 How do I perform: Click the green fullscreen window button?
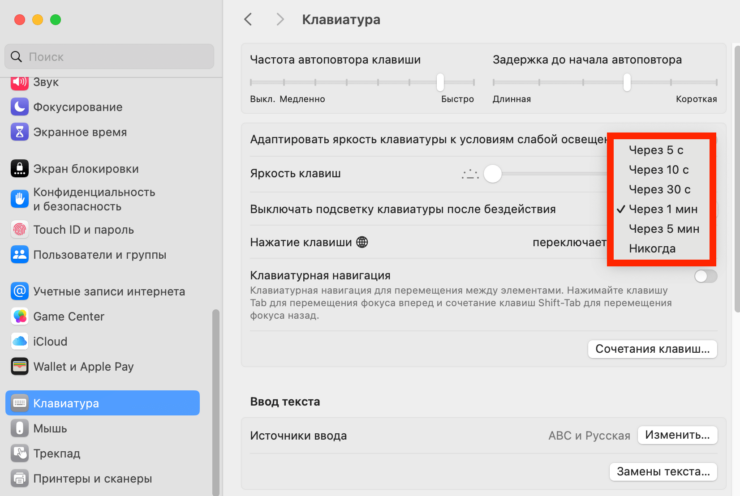tap(56, 20)
